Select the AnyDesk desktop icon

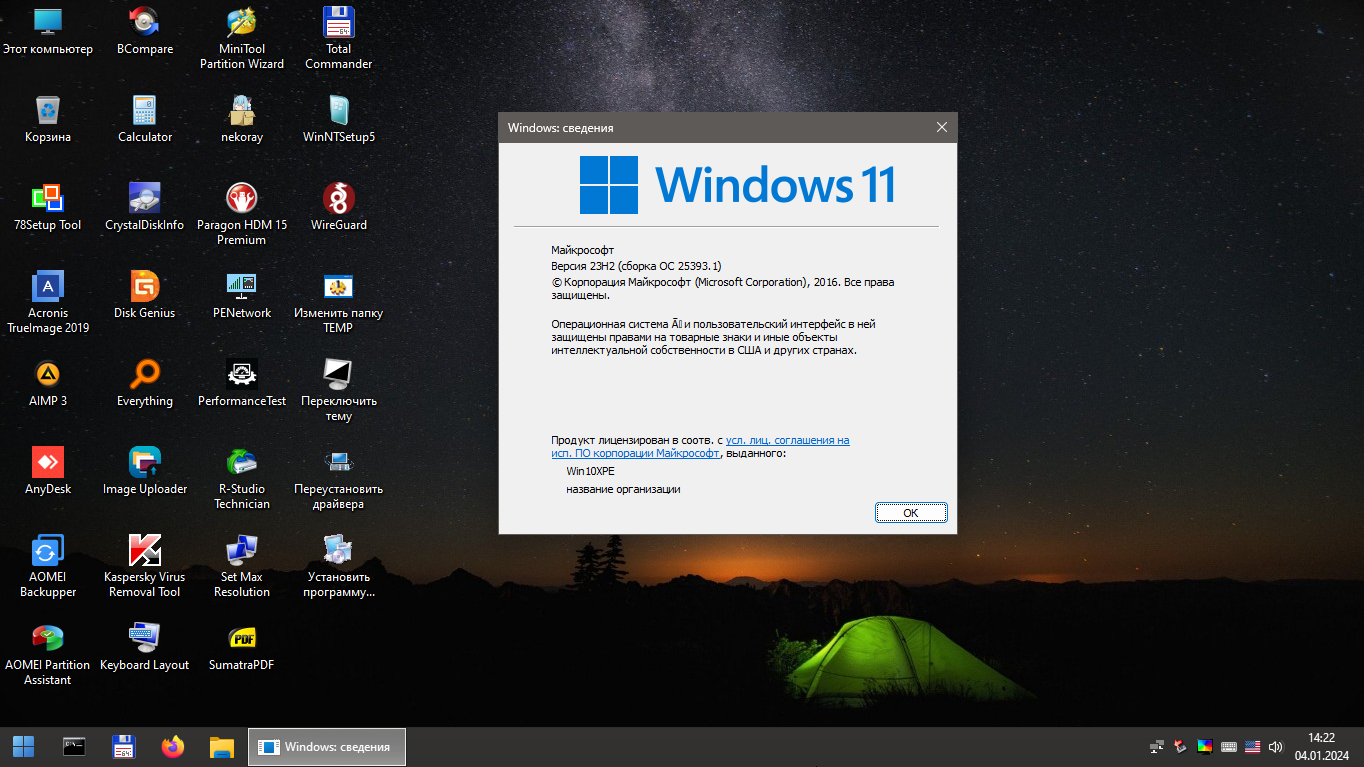(47, 472)
